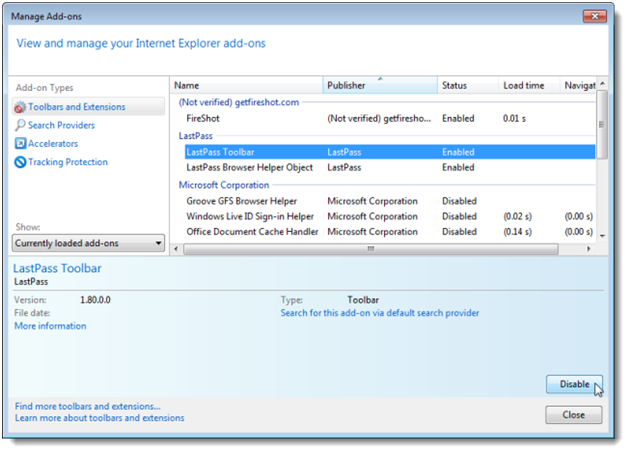This screenshot has width=631, height=455.
Task: Open the More information link
Action: tap(50, 326)
